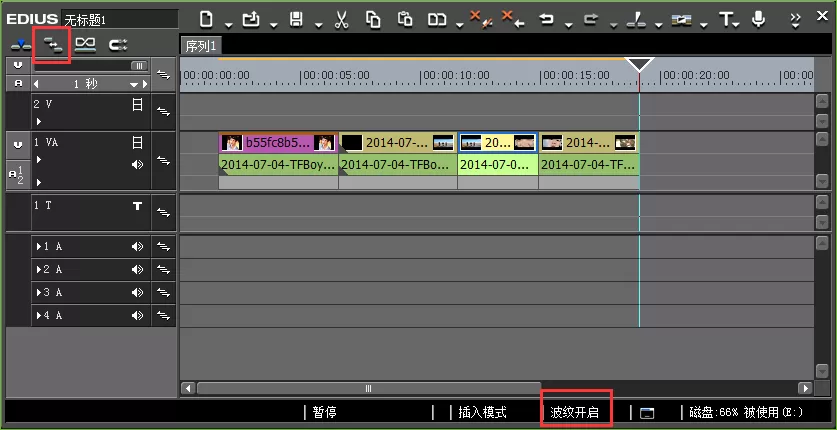837x430 pixels.
Task: Expand the 1 A audio track
Action: (38, 246)
